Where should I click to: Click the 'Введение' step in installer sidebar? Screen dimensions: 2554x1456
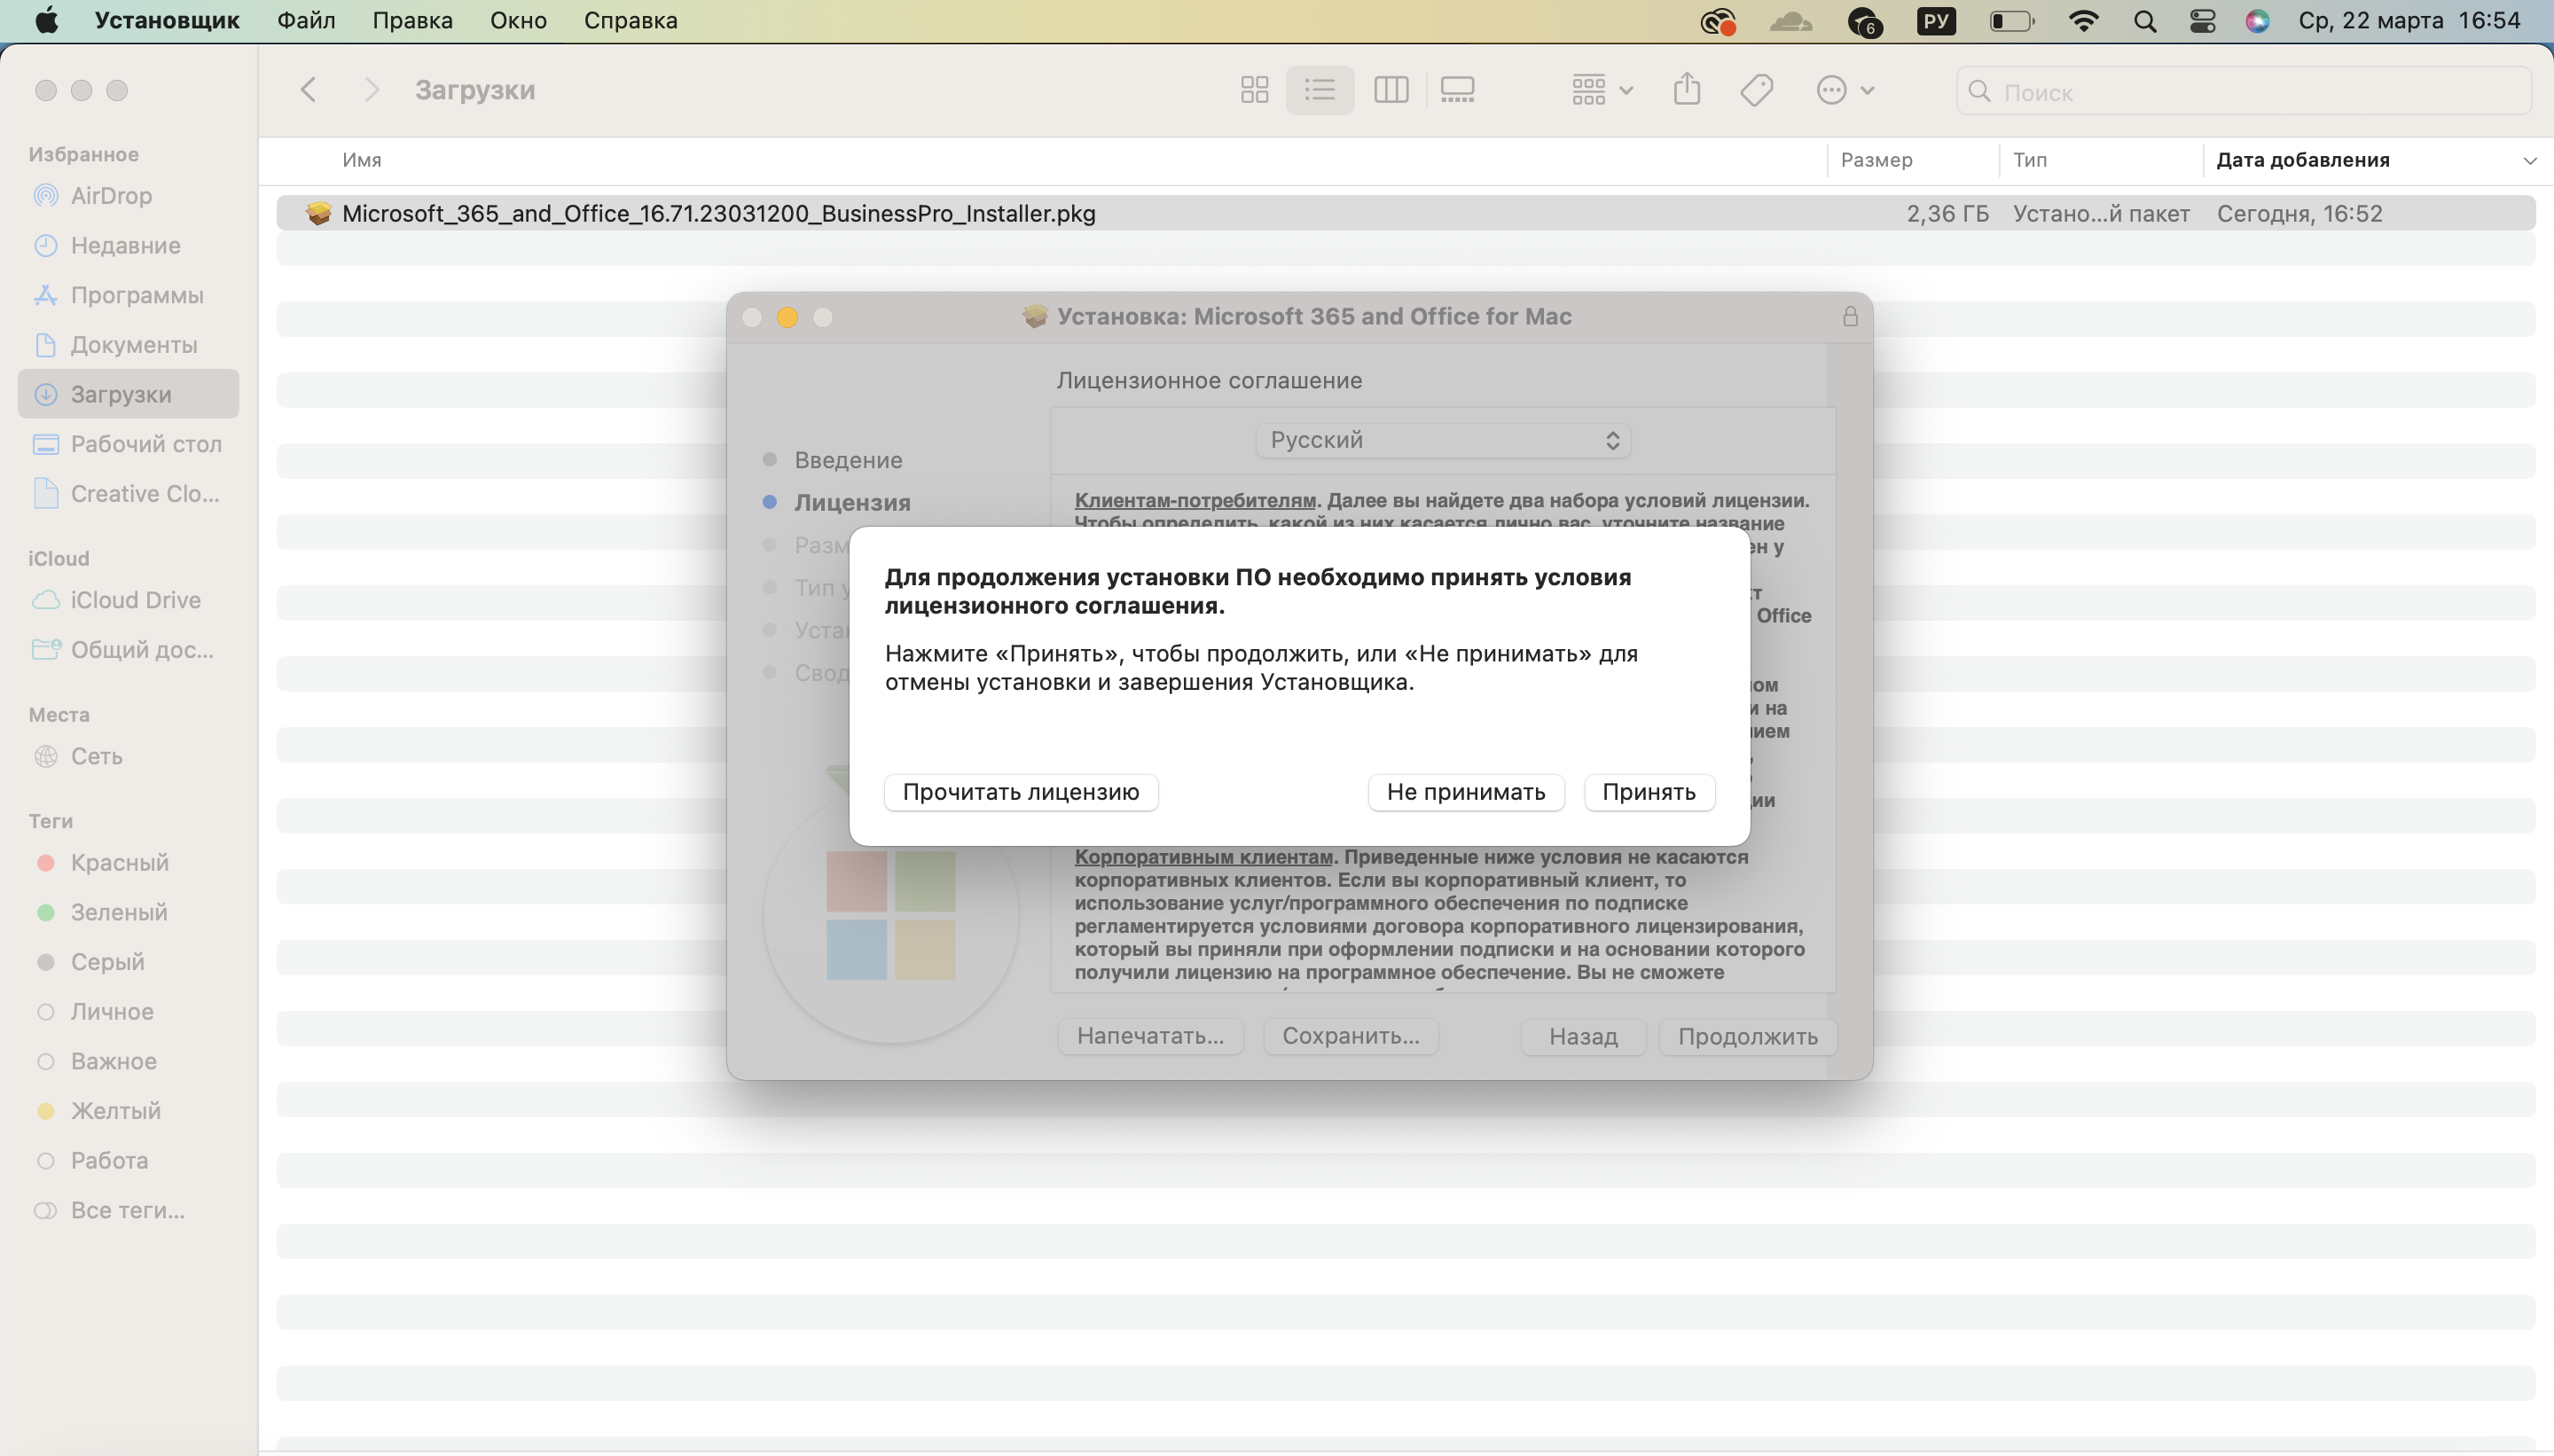849,458
